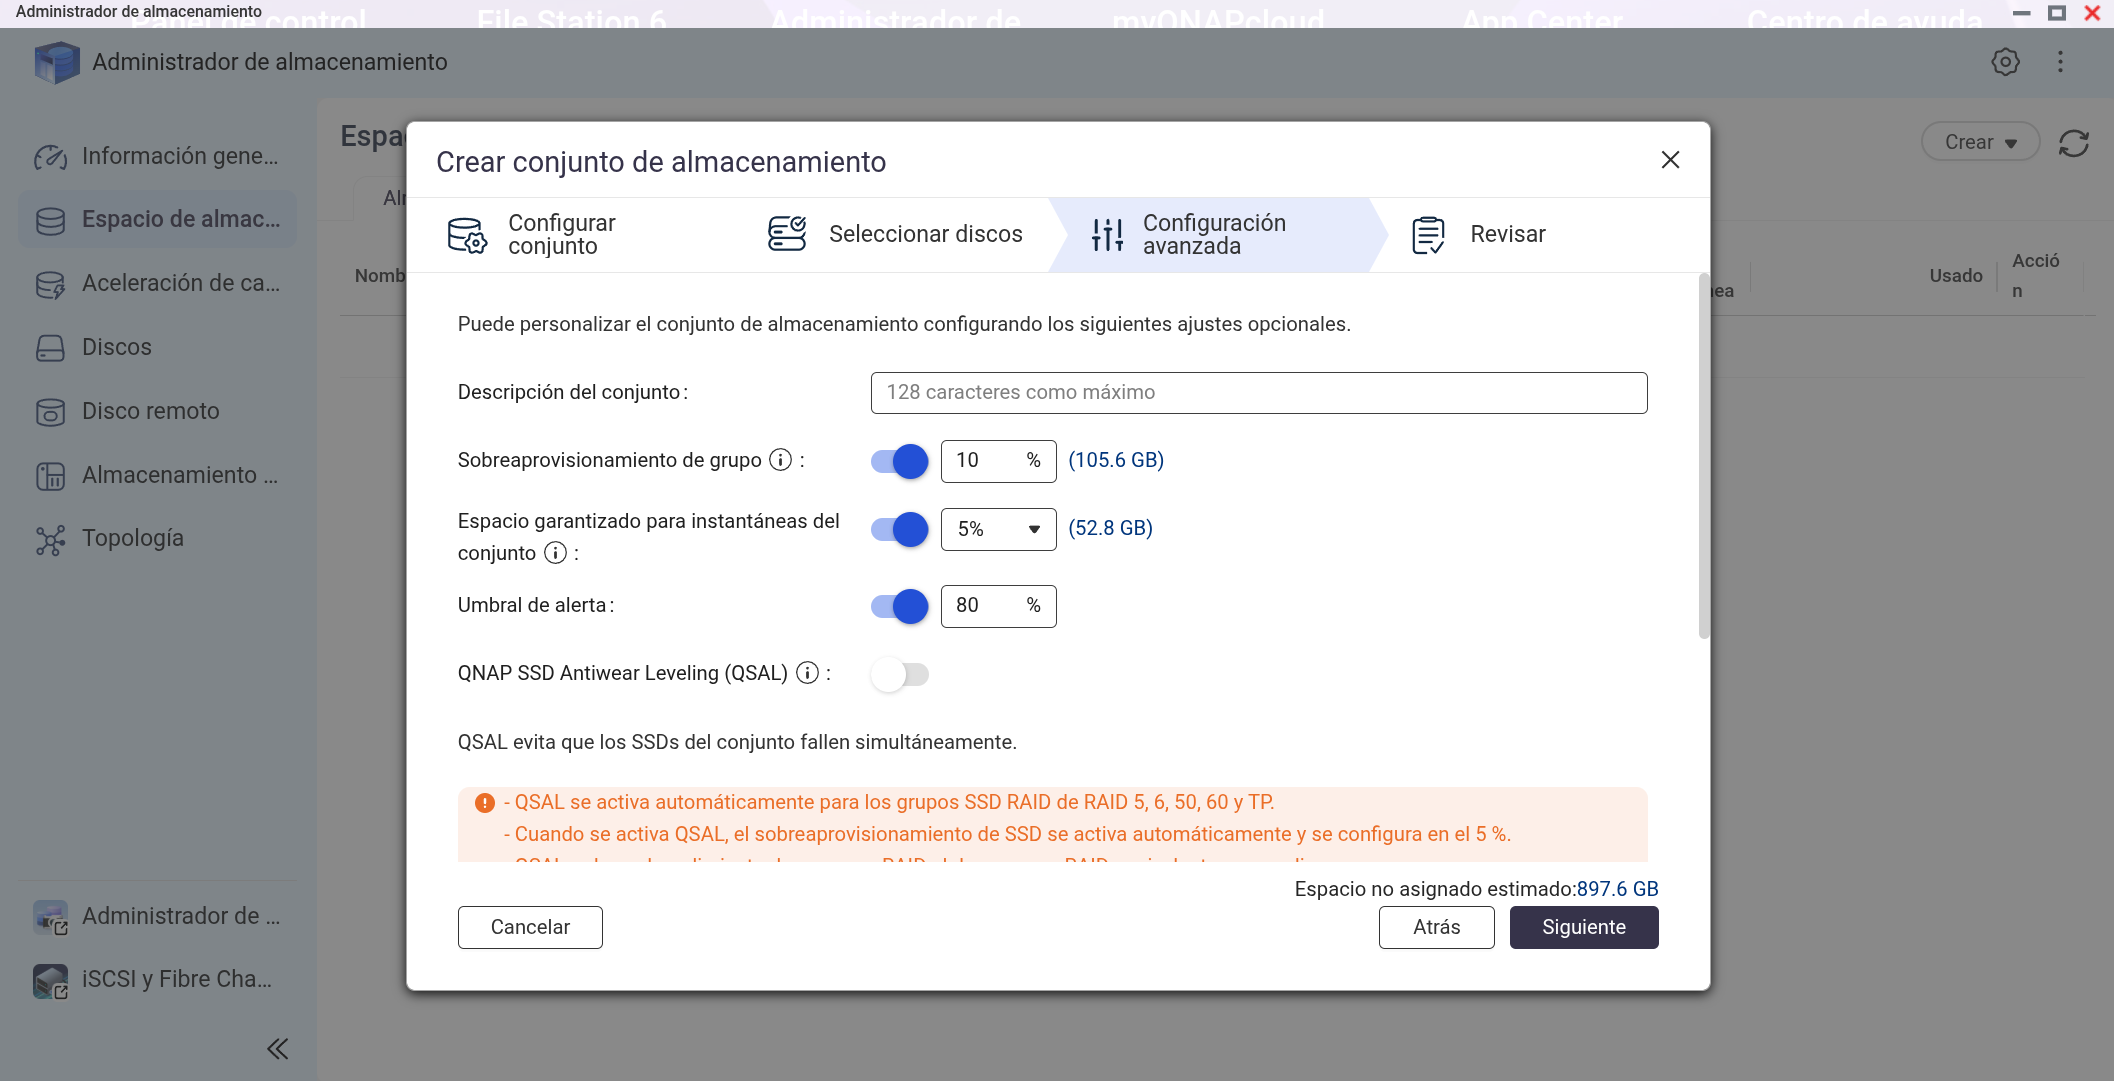Click the Siguiente button

point(1583,927)
